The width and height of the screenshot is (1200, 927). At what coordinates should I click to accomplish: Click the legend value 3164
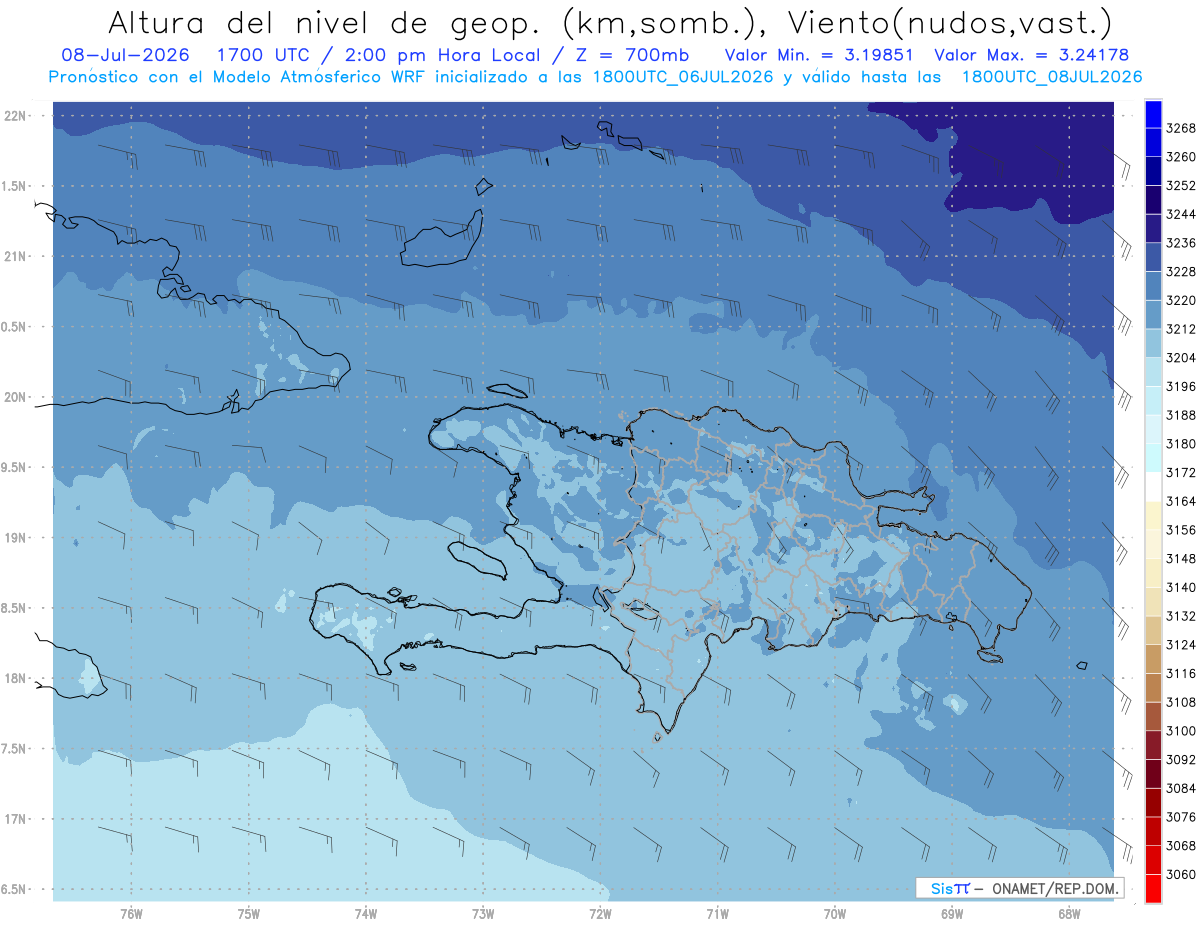pyautogui.click(x=1181, y=501)
